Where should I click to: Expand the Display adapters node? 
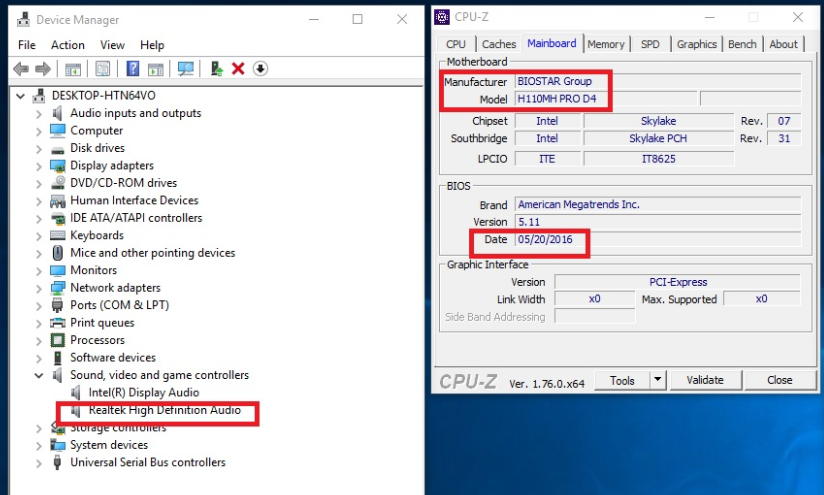[x=38, y=166]
